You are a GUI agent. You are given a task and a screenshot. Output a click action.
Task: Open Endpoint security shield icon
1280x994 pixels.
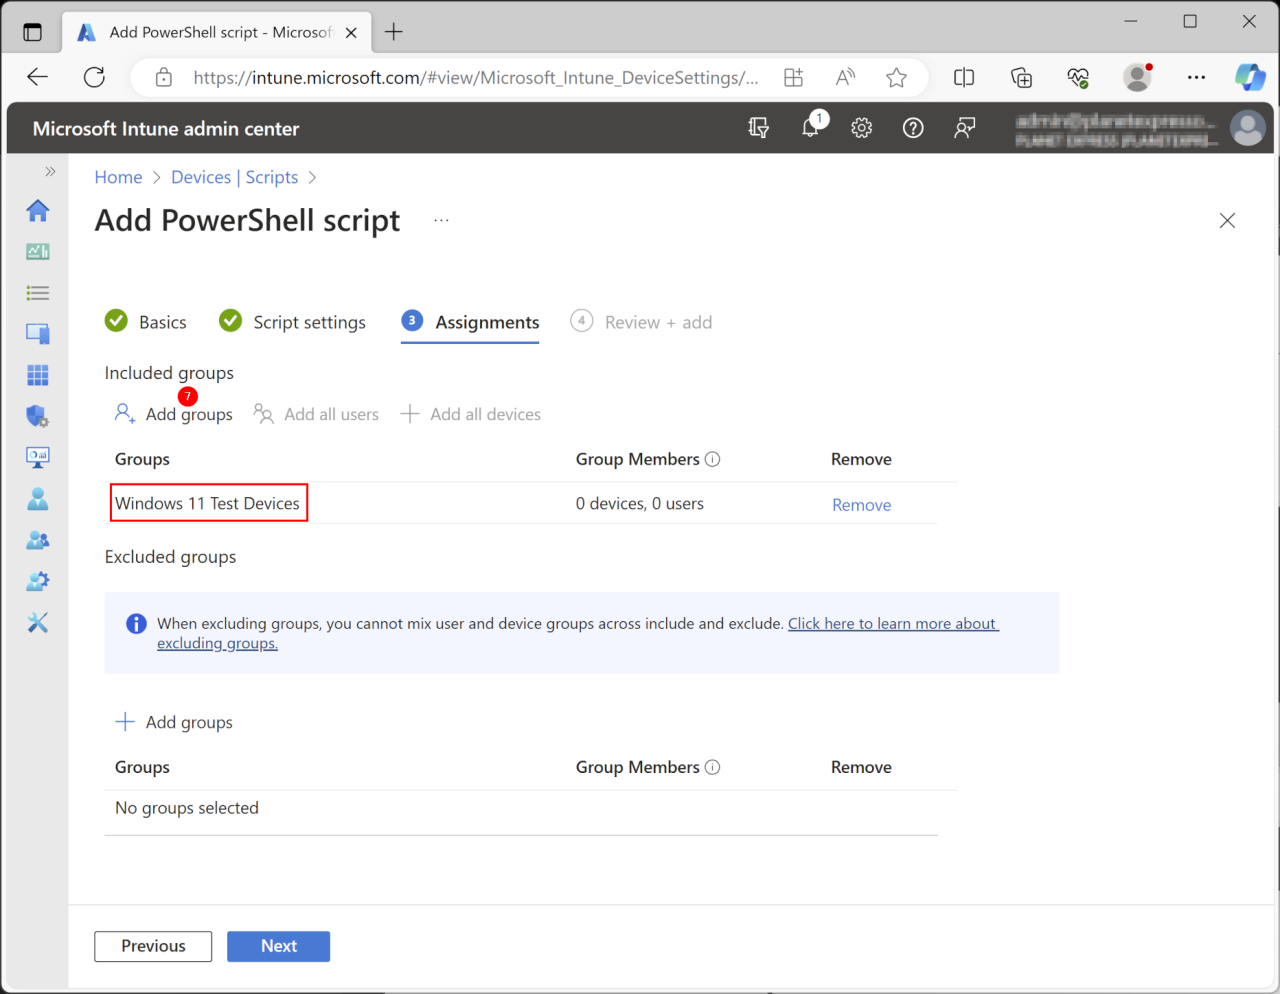click(38, 416)
